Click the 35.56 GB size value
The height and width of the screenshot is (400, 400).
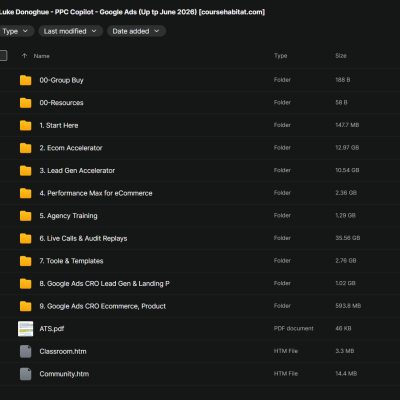[x=348, y=238]
